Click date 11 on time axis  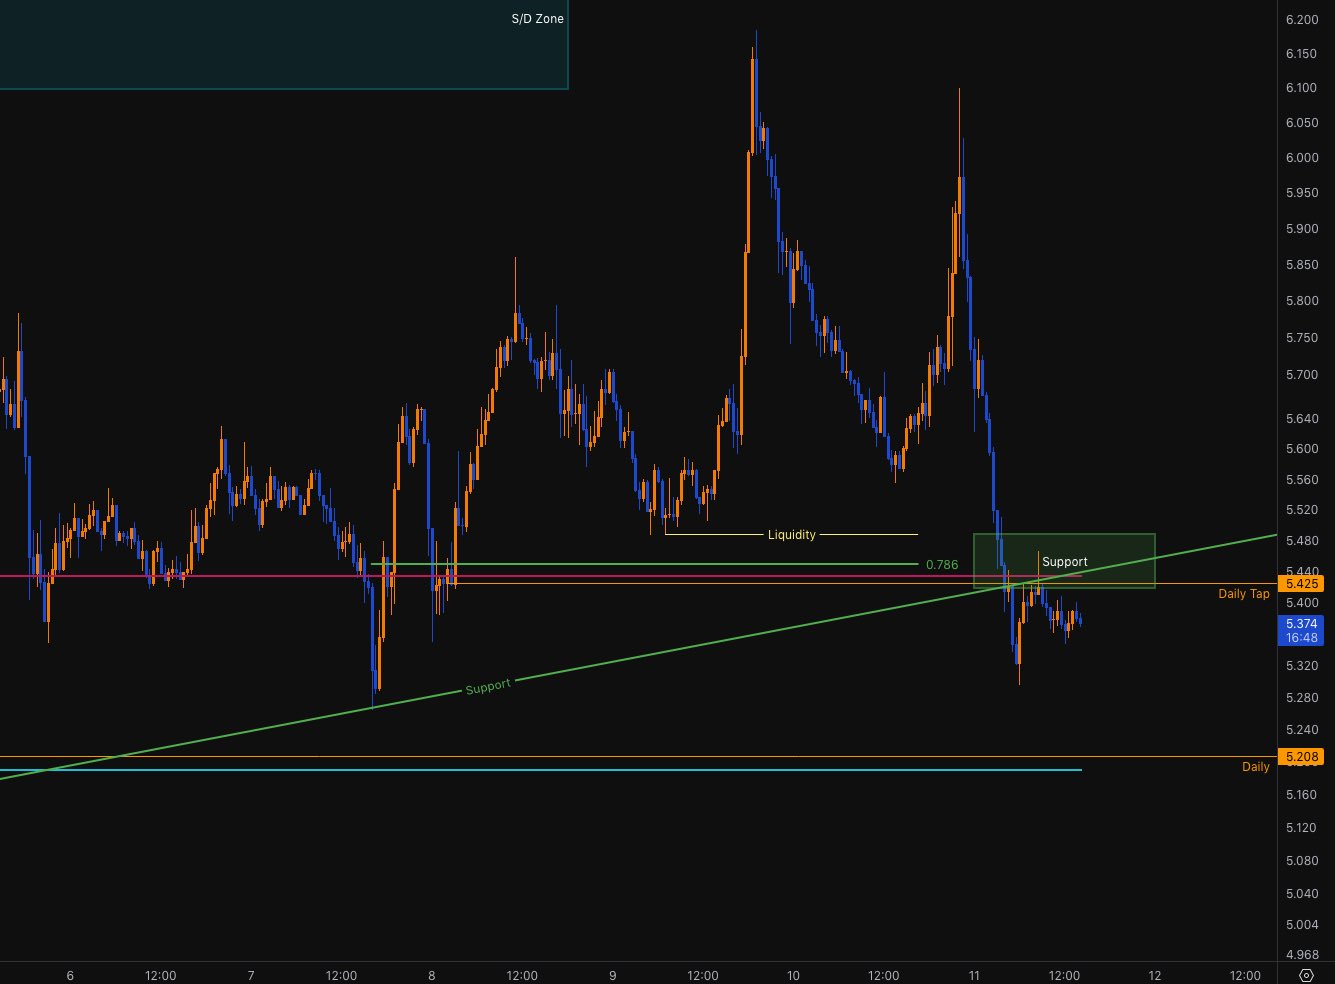[974, 976]
